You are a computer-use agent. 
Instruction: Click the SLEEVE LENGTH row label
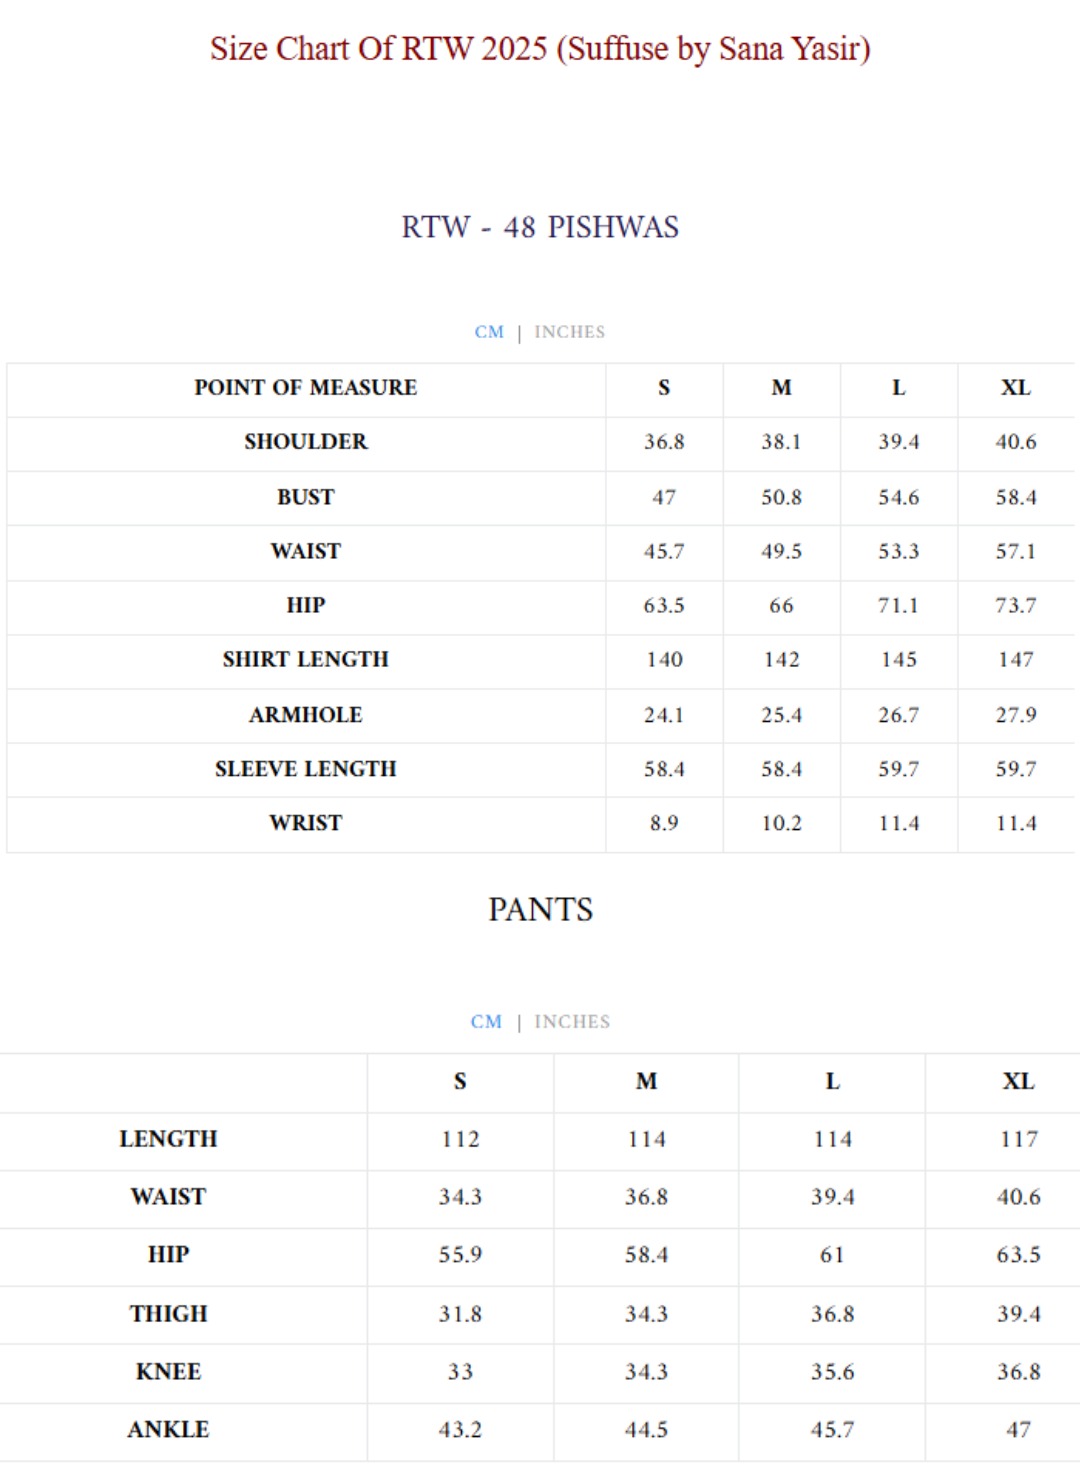click(305, 769)
